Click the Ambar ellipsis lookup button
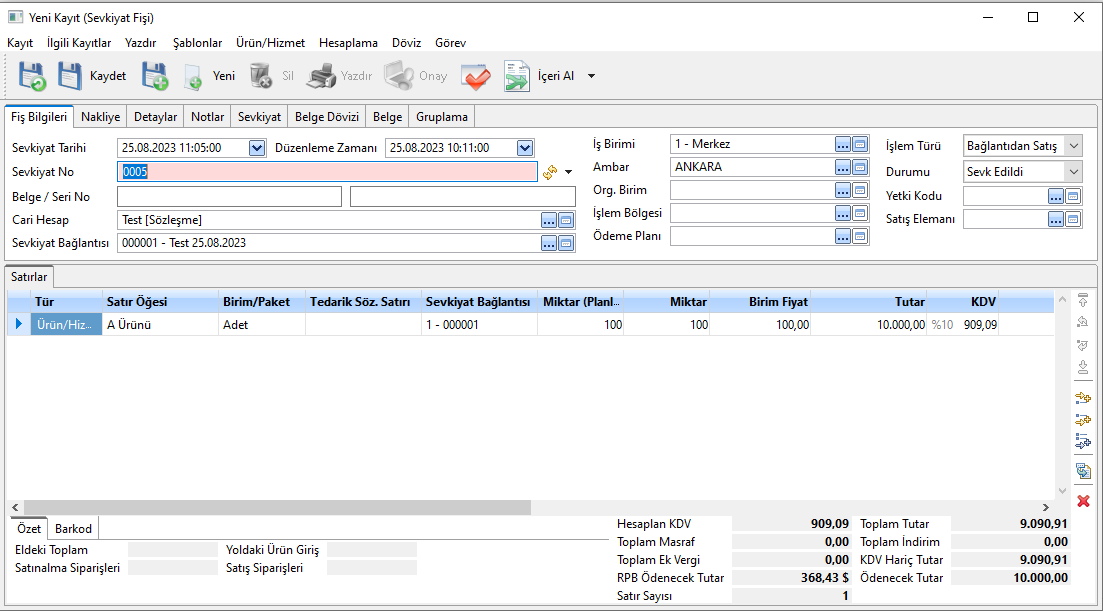This screenshot has width=1103, height=611. (843, 167)
